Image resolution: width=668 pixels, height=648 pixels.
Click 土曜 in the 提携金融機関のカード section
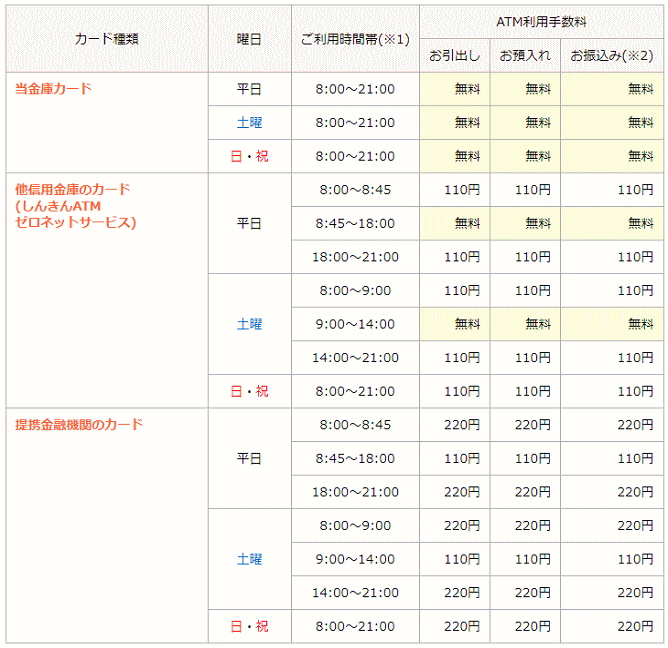[250, 559]
